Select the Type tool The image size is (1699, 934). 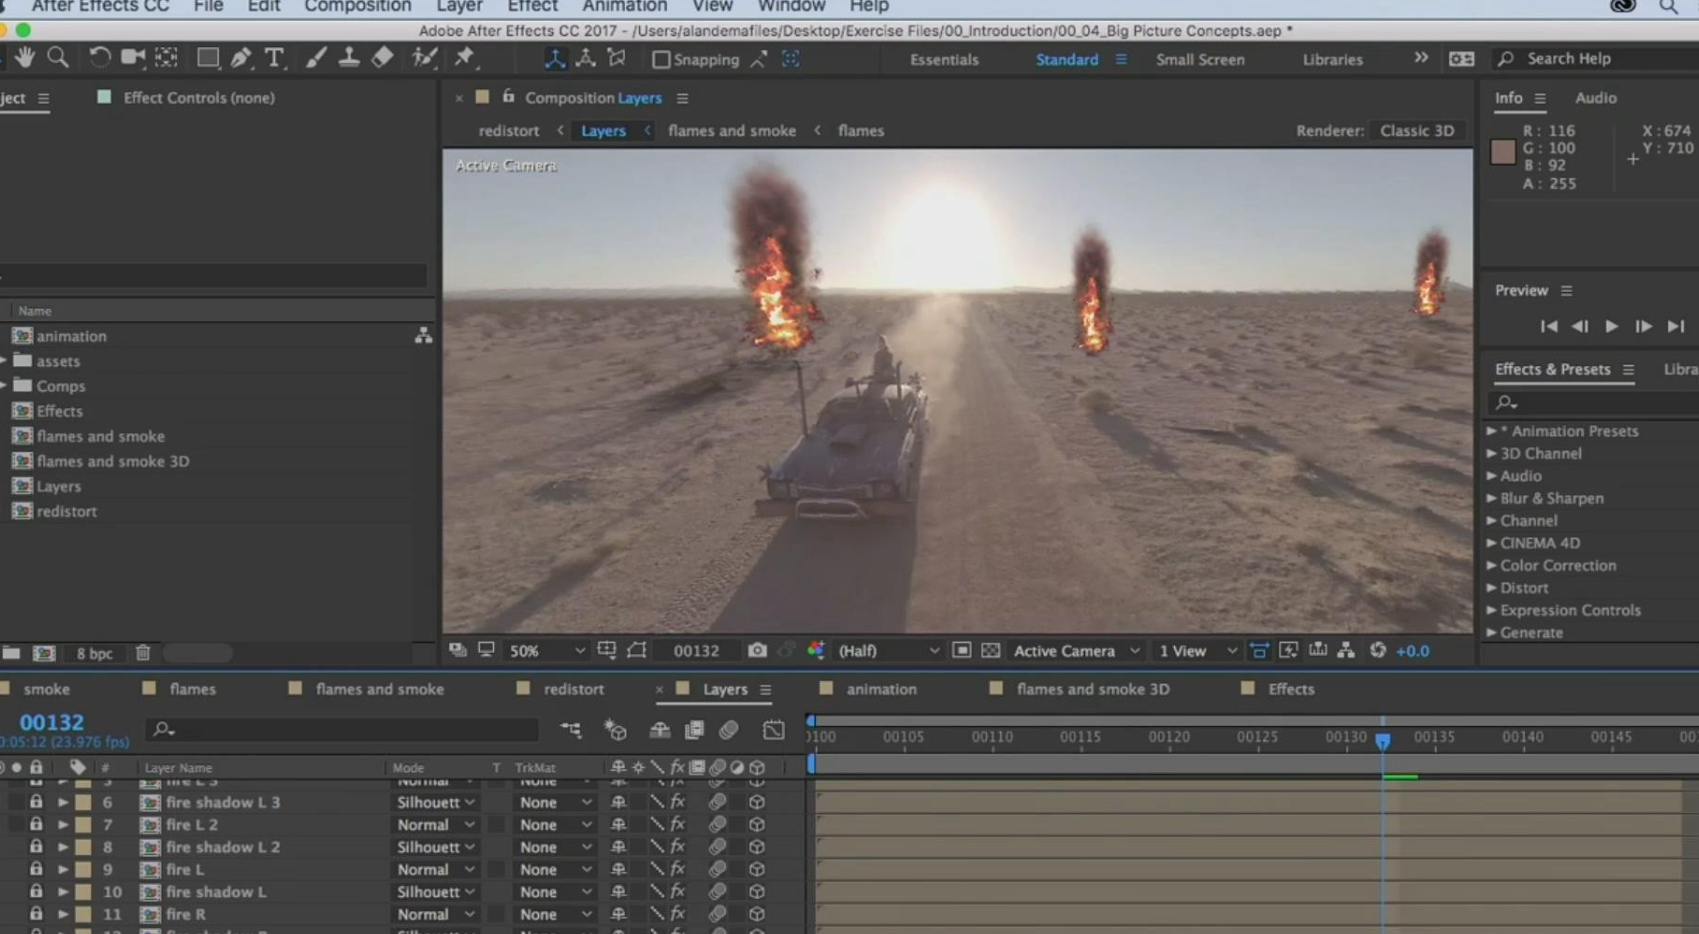tap(274, 58)
